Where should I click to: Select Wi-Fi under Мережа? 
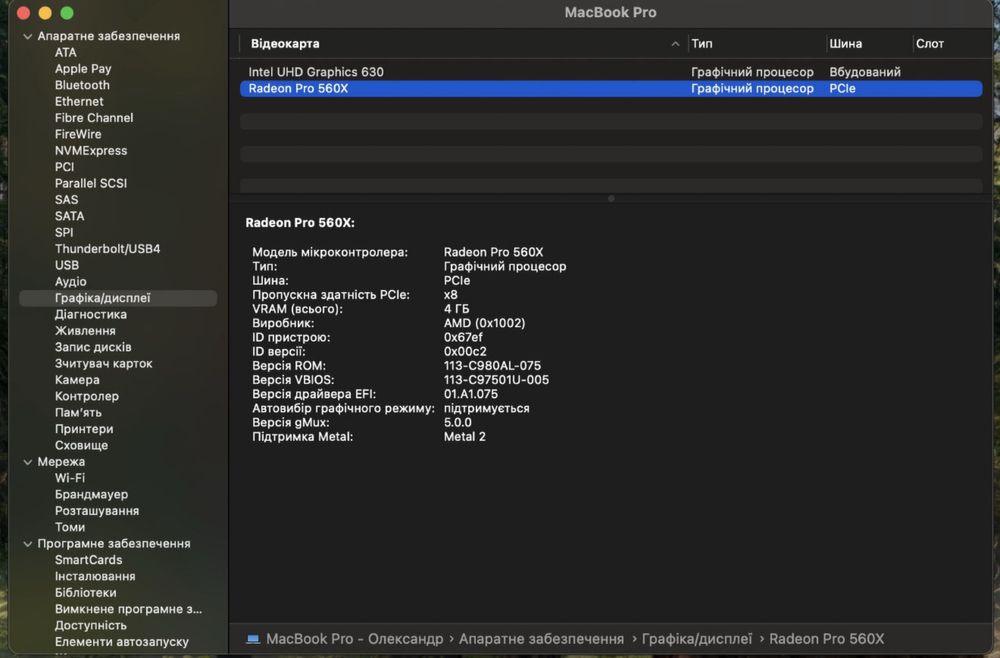pos(70,478)
